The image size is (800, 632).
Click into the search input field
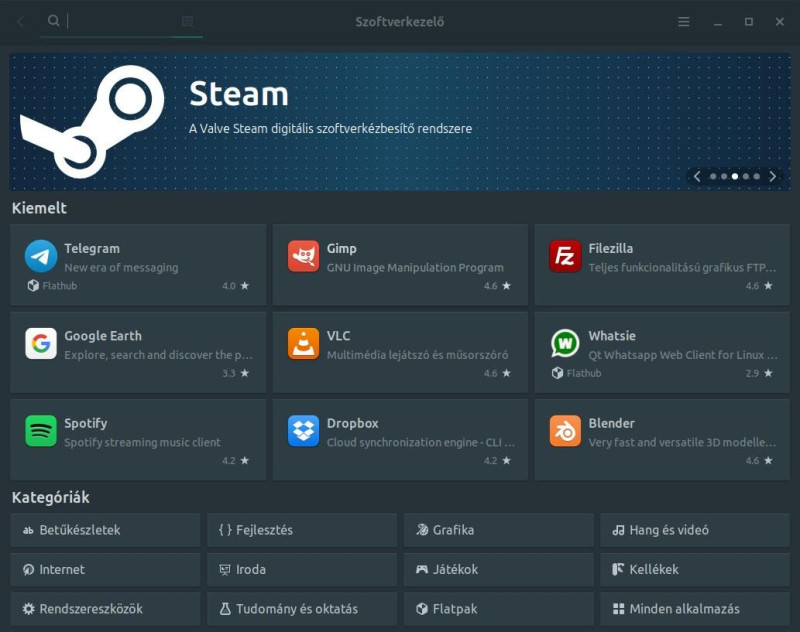[x=122, y=21]
